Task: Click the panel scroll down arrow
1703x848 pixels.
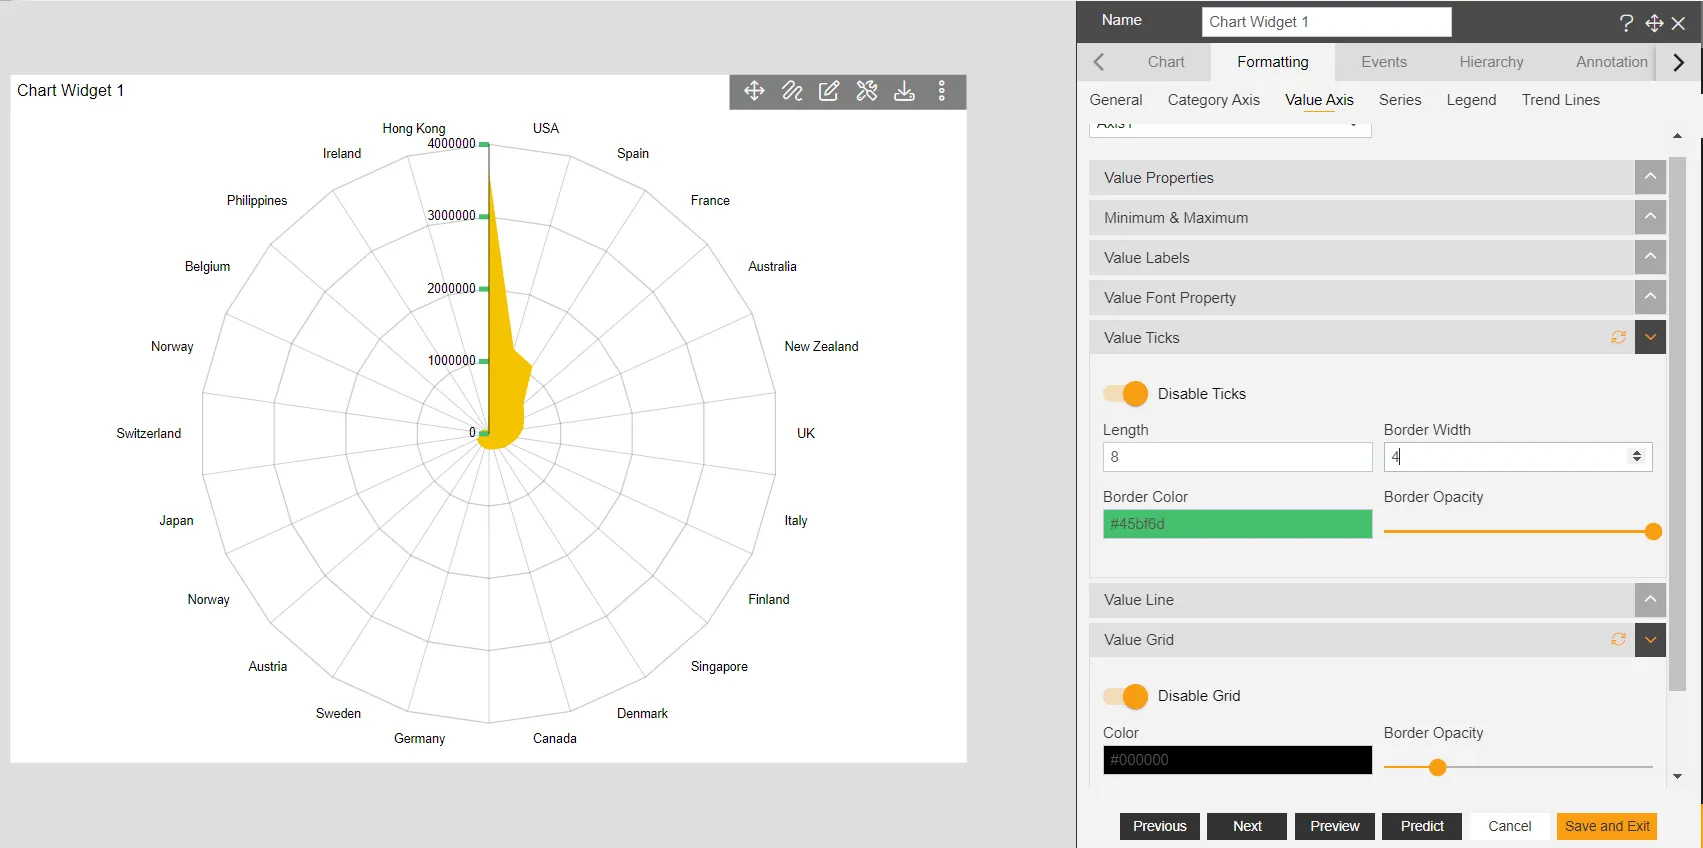Action: coord(1678,776)
